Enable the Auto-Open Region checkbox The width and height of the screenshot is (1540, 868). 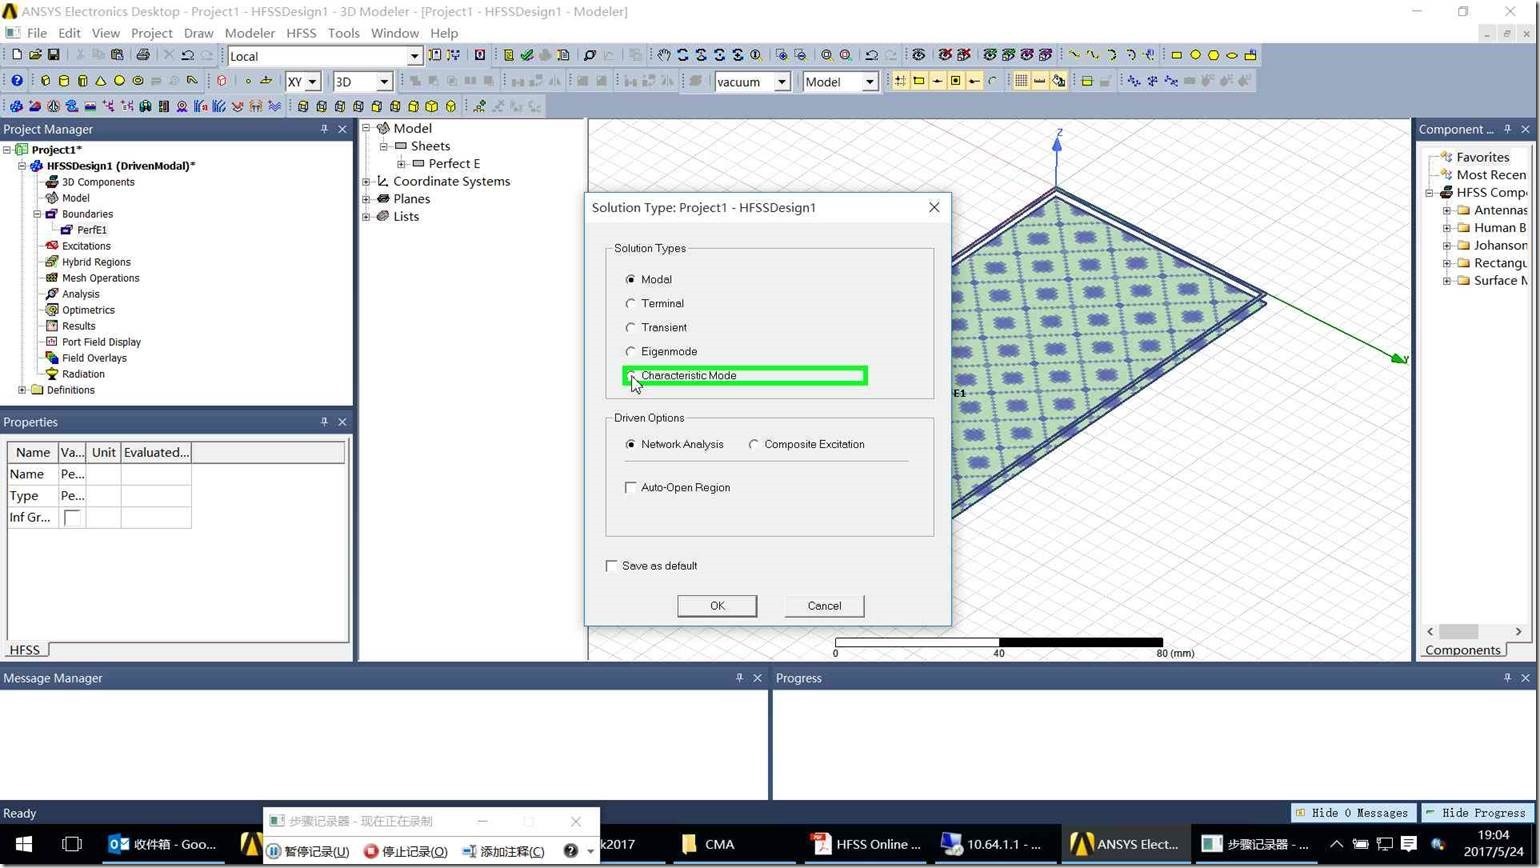[630, 487]
